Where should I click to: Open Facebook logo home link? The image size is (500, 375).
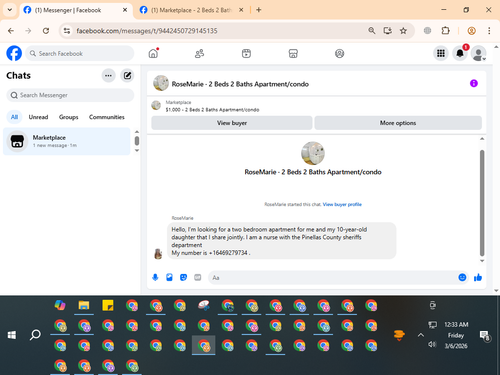(14, 53)
